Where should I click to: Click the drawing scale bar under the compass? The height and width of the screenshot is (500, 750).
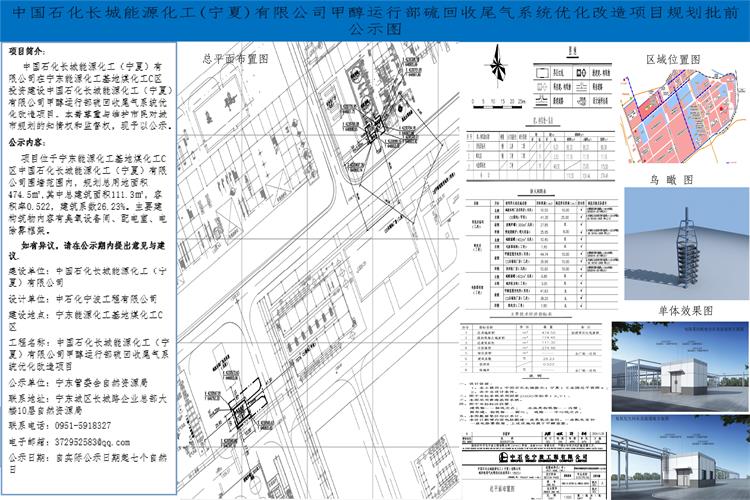(499, 104)
